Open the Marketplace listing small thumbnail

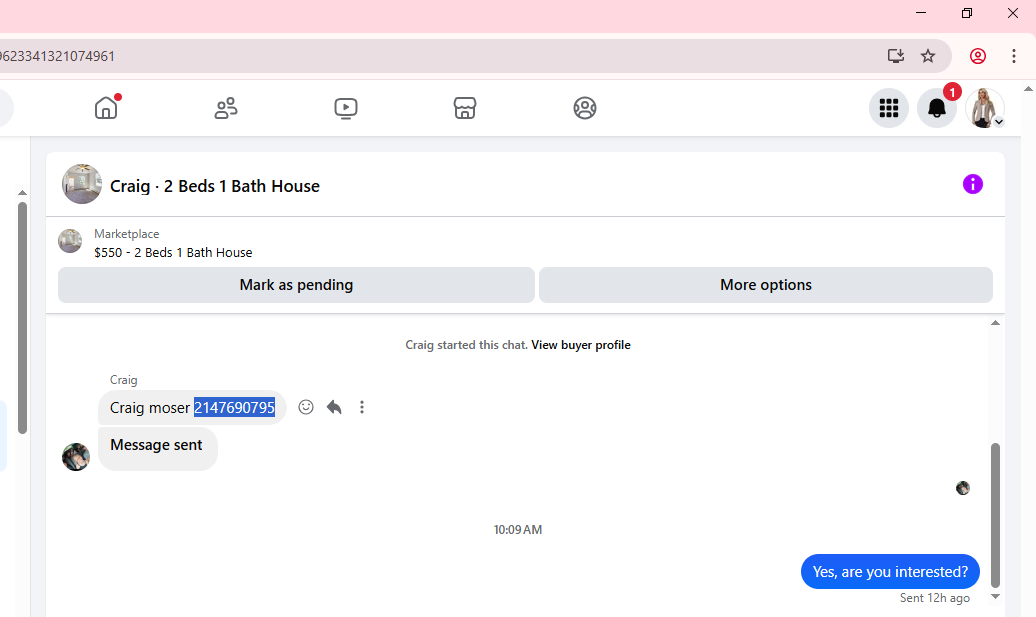[x=70, y=241]
